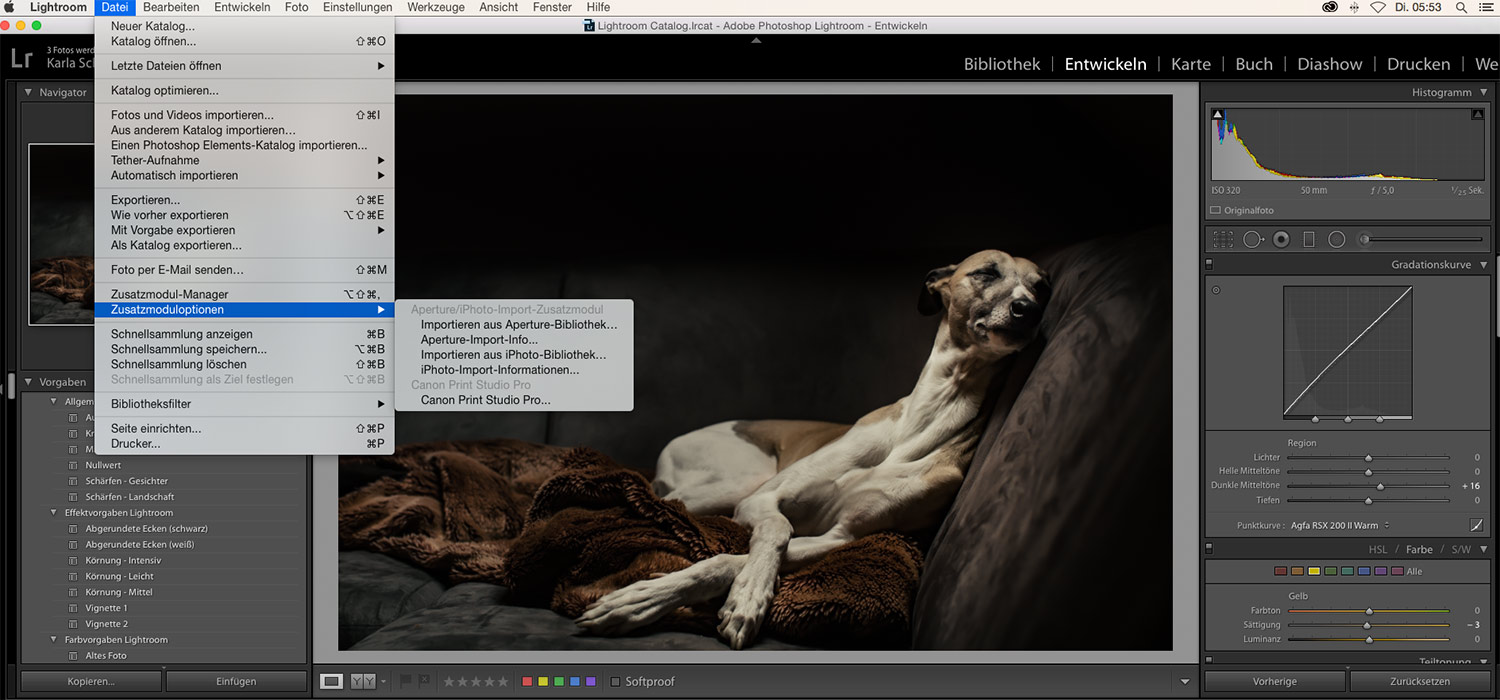Choose Importieren aus iPhoto-Bibliothek in submenu
The height and width of the screenshot is (700, 1500).
pyautogui.click(x=513, y=354)
